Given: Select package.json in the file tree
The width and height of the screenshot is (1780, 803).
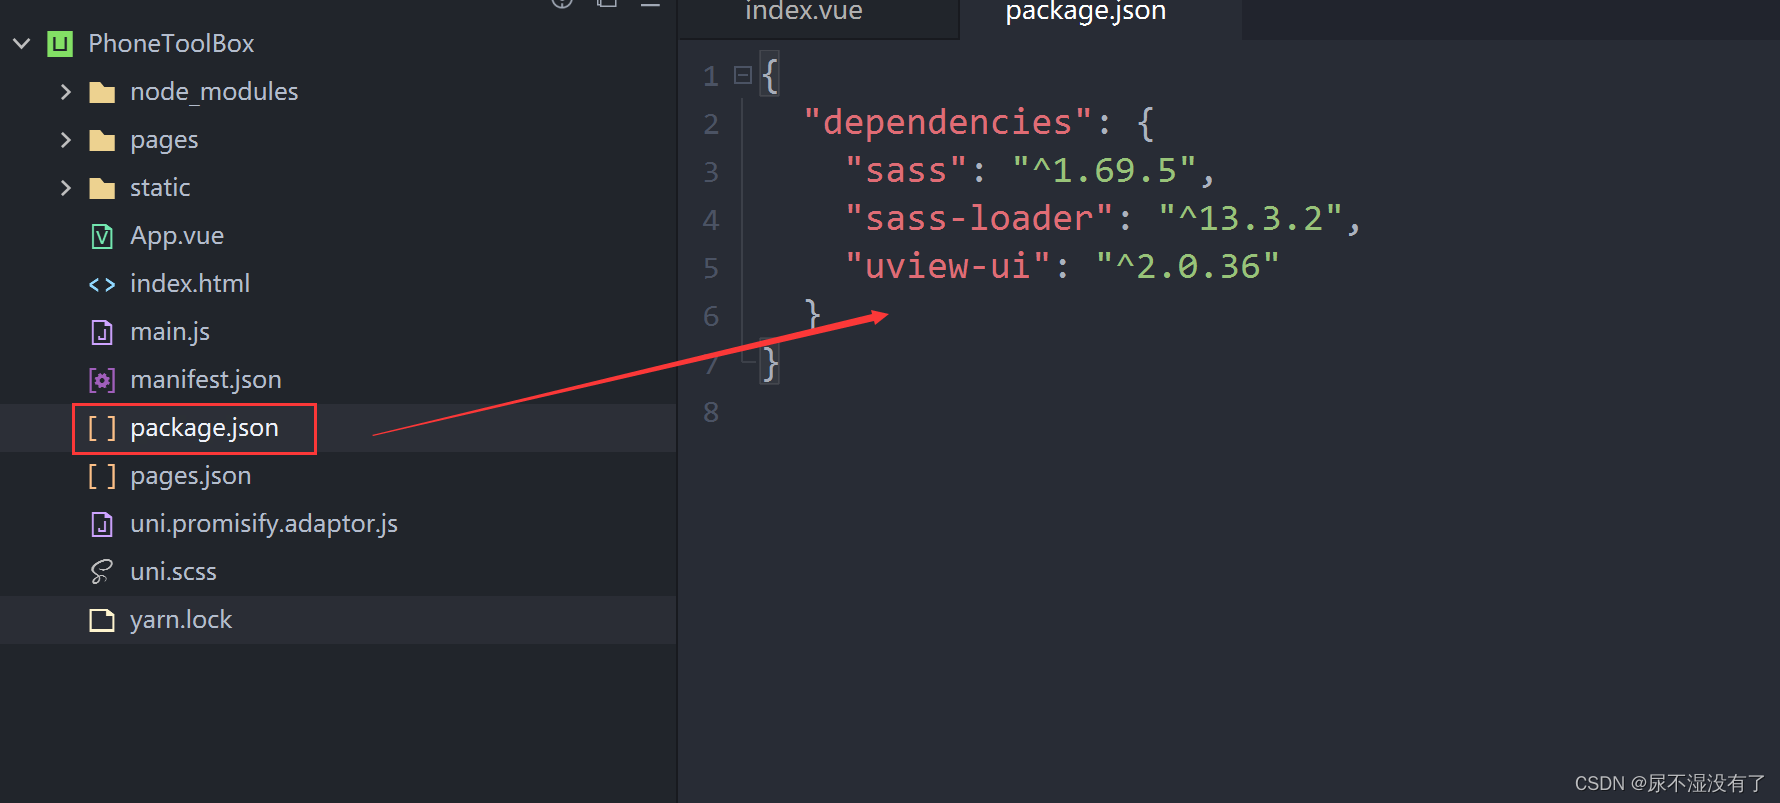Looking at the screenshot, I should point(204,428).
